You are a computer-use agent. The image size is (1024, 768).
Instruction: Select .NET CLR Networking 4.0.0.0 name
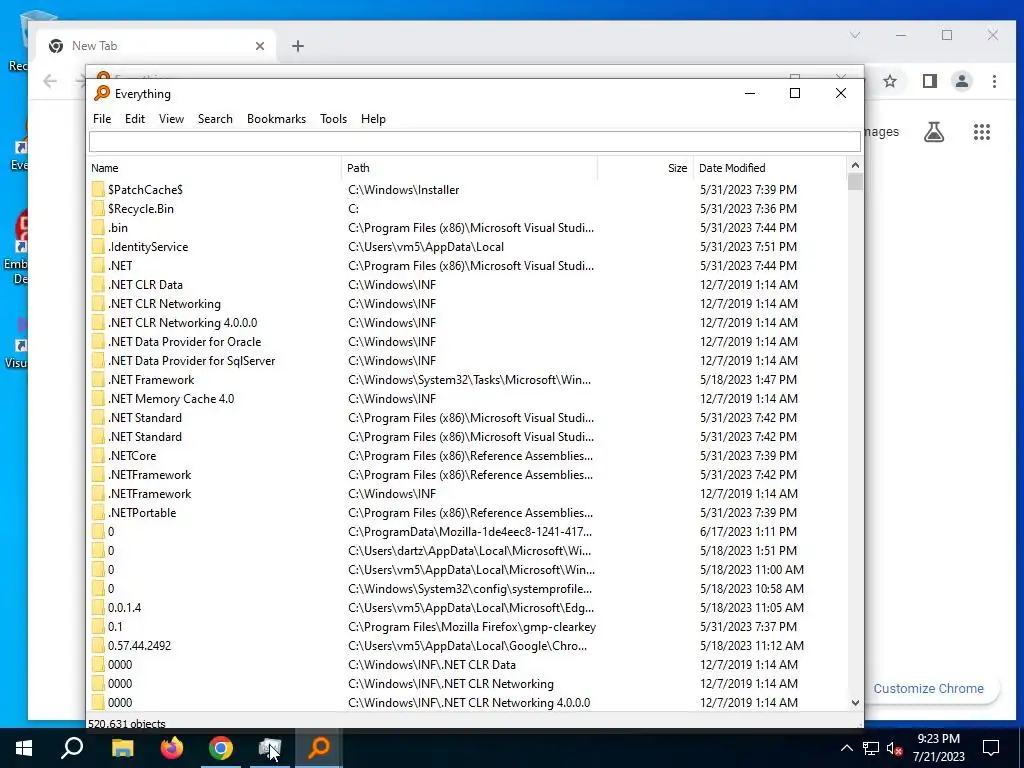(x=182, y=323)
